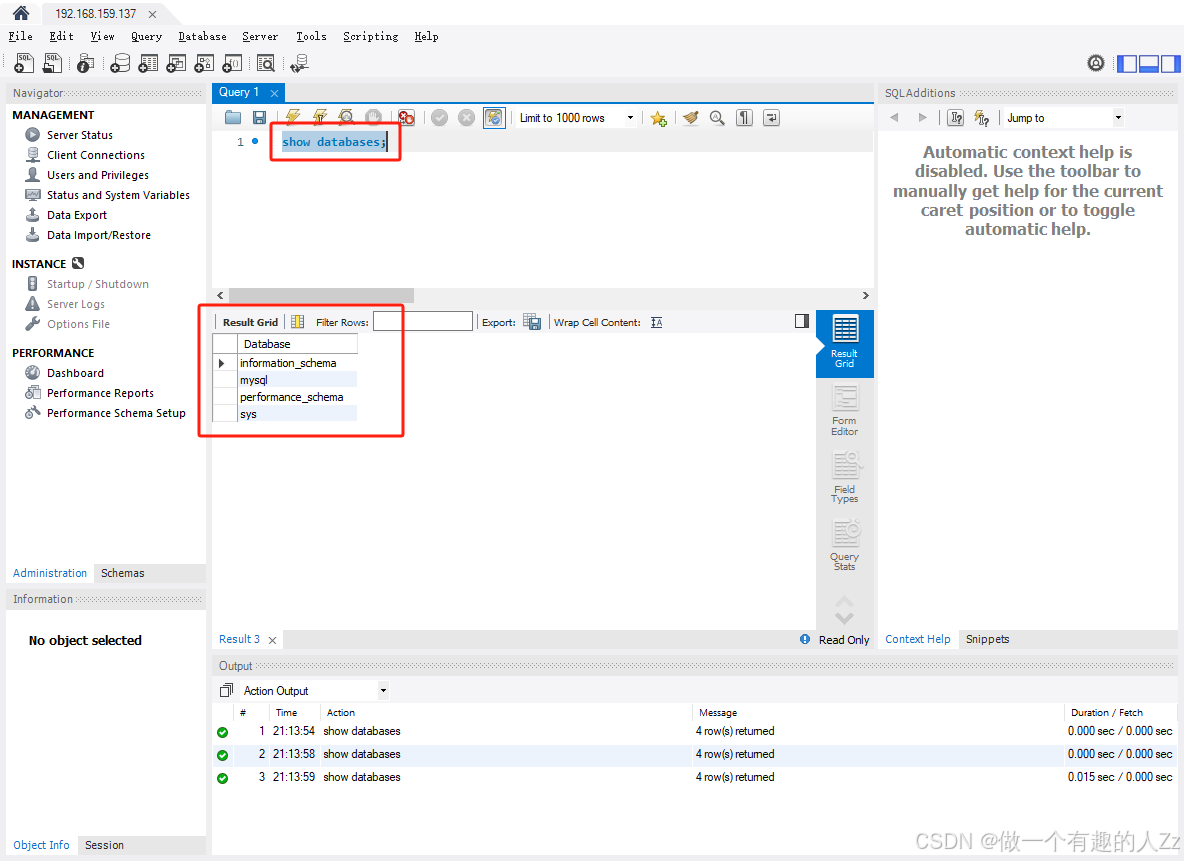Reconnect to DBMS icon
The width and height of the screenshot is (1184, 861).
click(300, 63)
